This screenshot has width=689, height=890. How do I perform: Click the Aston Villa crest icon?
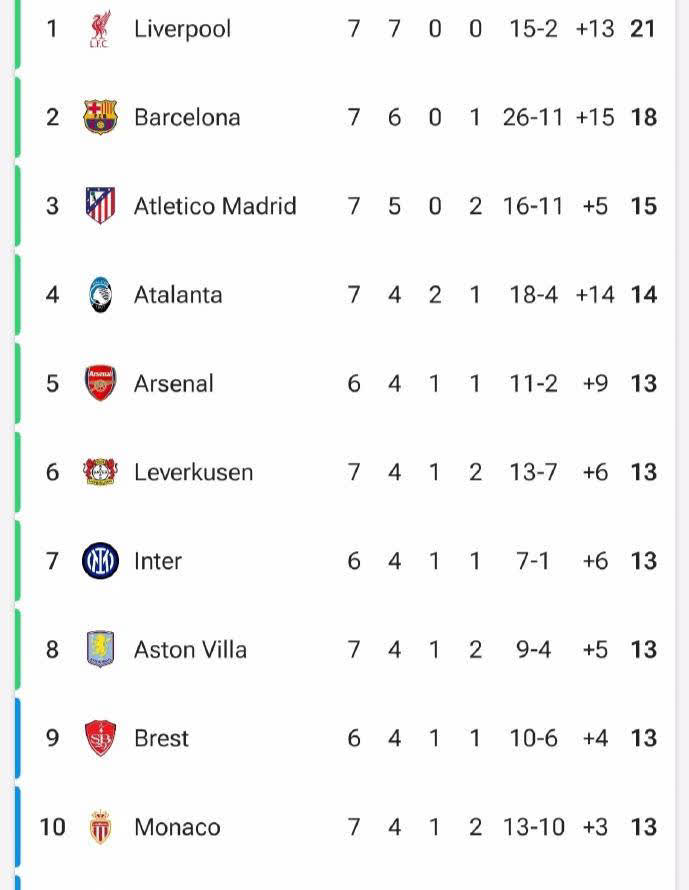point(100,649)
